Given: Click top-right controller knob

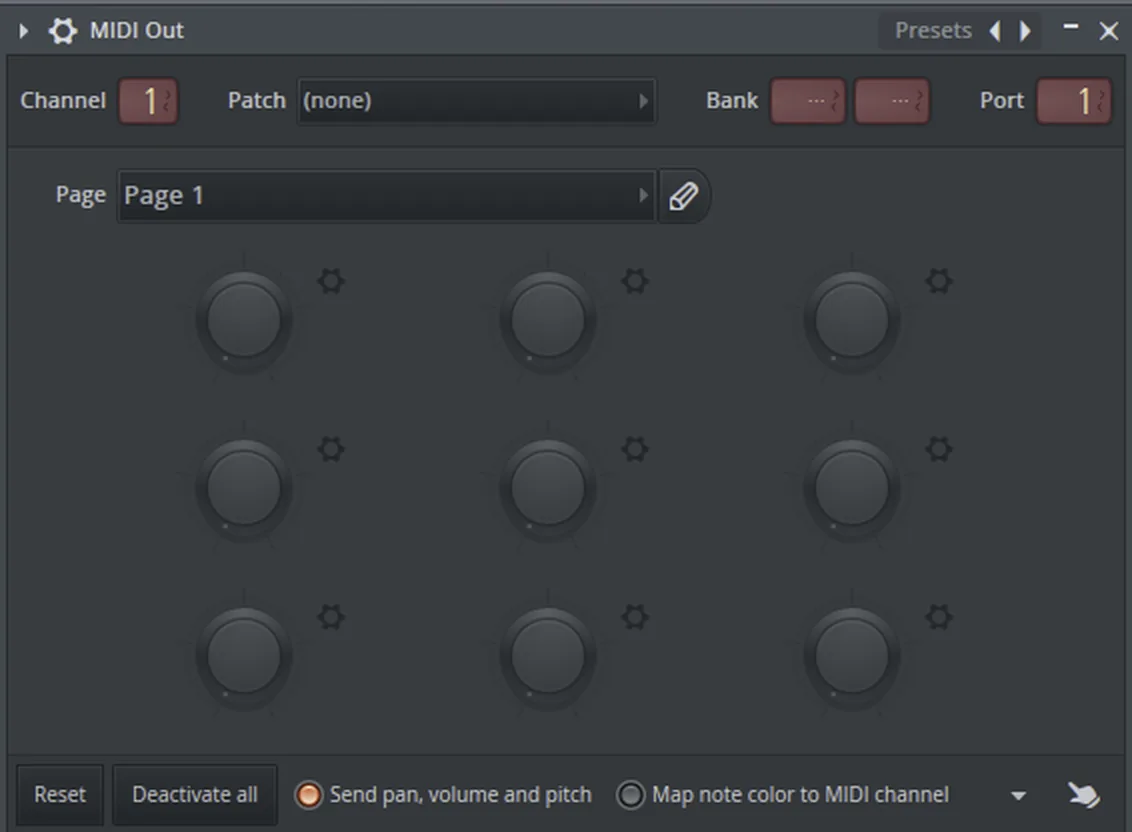Looking at the screenshot, I should pos(852,321).
